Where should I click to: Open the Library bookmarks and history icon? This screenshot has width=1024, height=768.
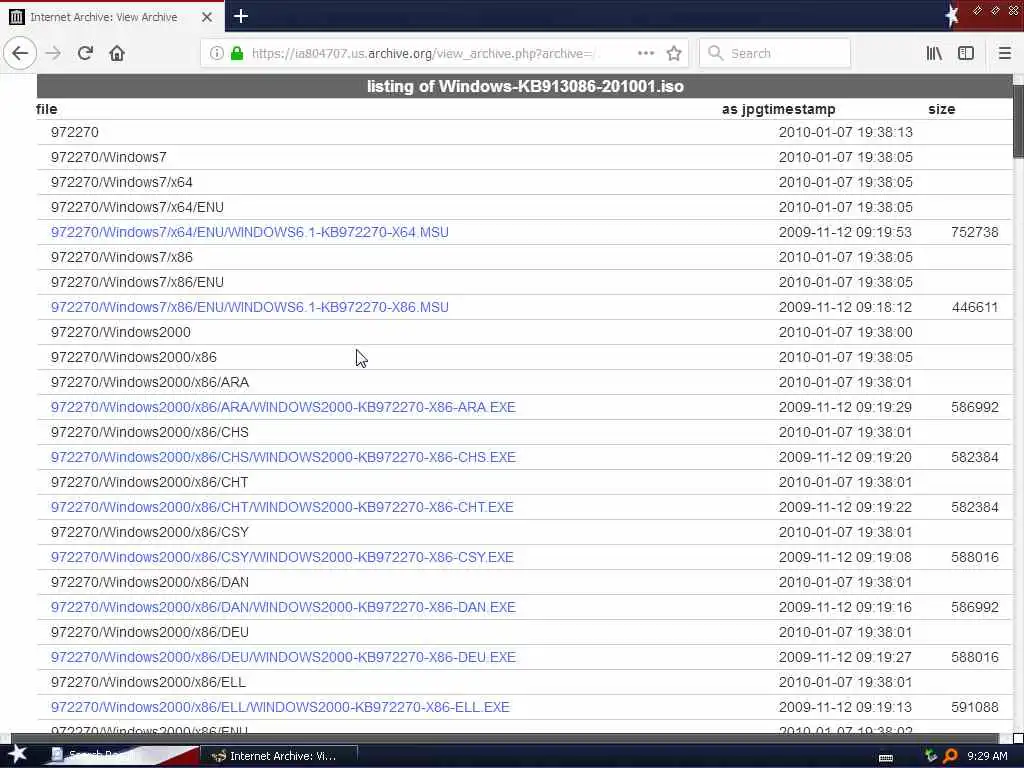coord(934,53)
